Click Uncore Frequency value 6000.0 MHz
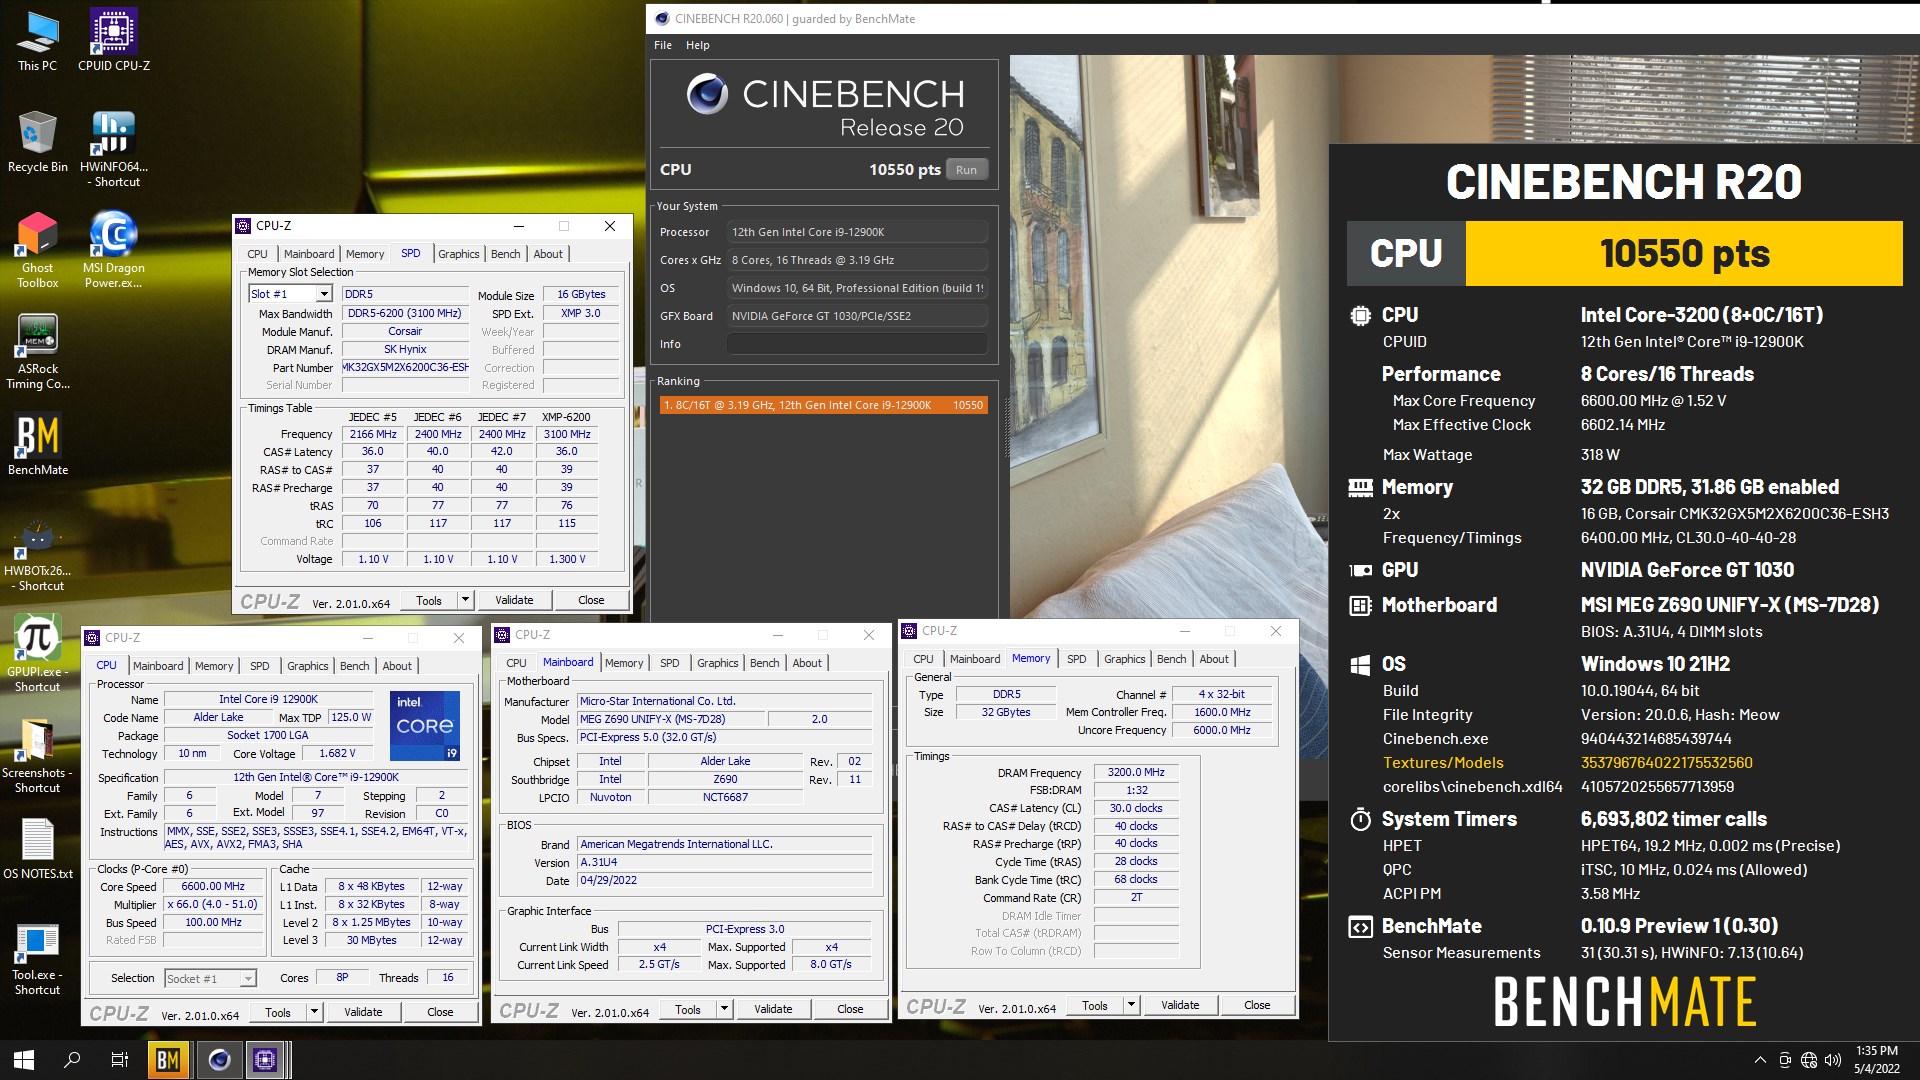The height and width of the screenshot is (1080, 1920). pos(1222,730)
